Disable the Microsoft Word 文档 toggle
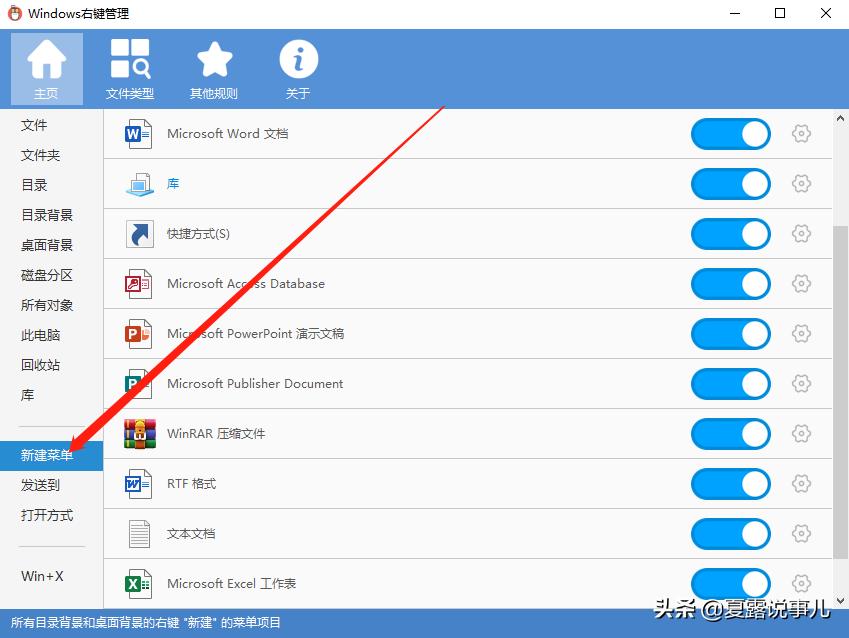The image size is (849, 638). 730,133
